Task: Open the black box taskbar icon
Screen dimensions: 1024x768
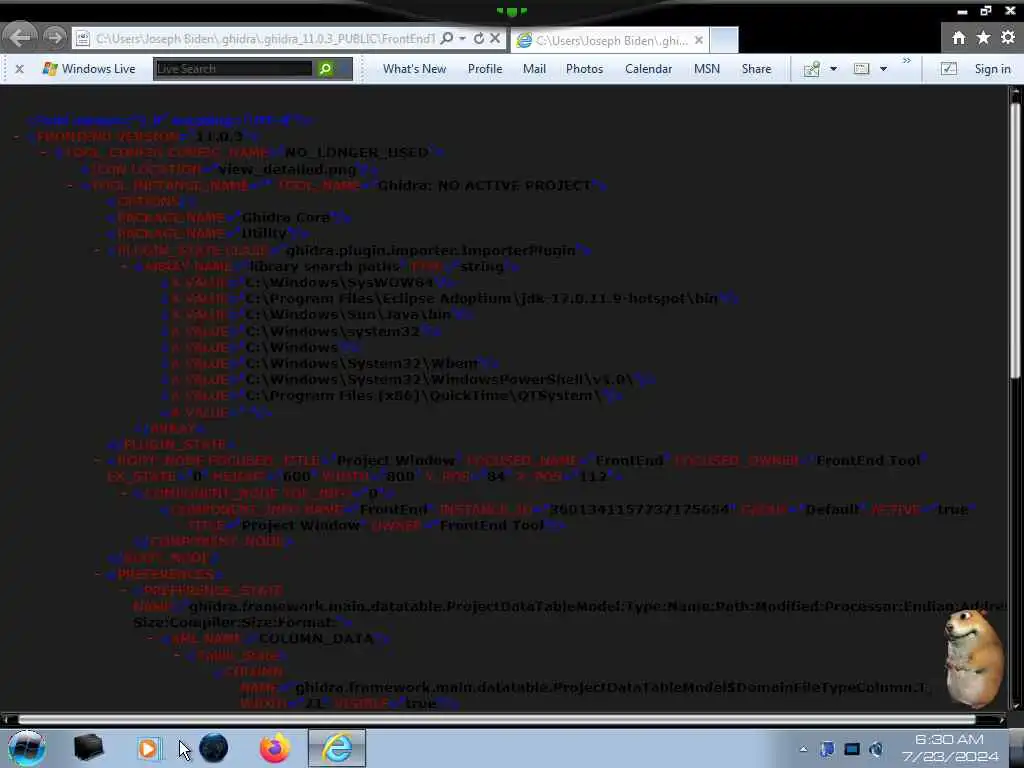Action: pyautogui.click(x=88, y=748)
